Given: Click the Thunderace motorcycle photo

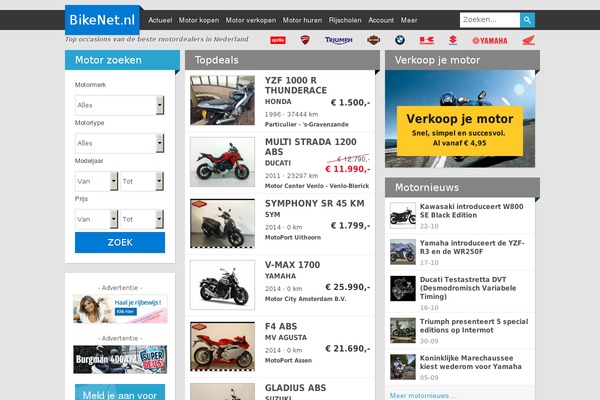Looking at the screenshot, I should pos(222,100).
